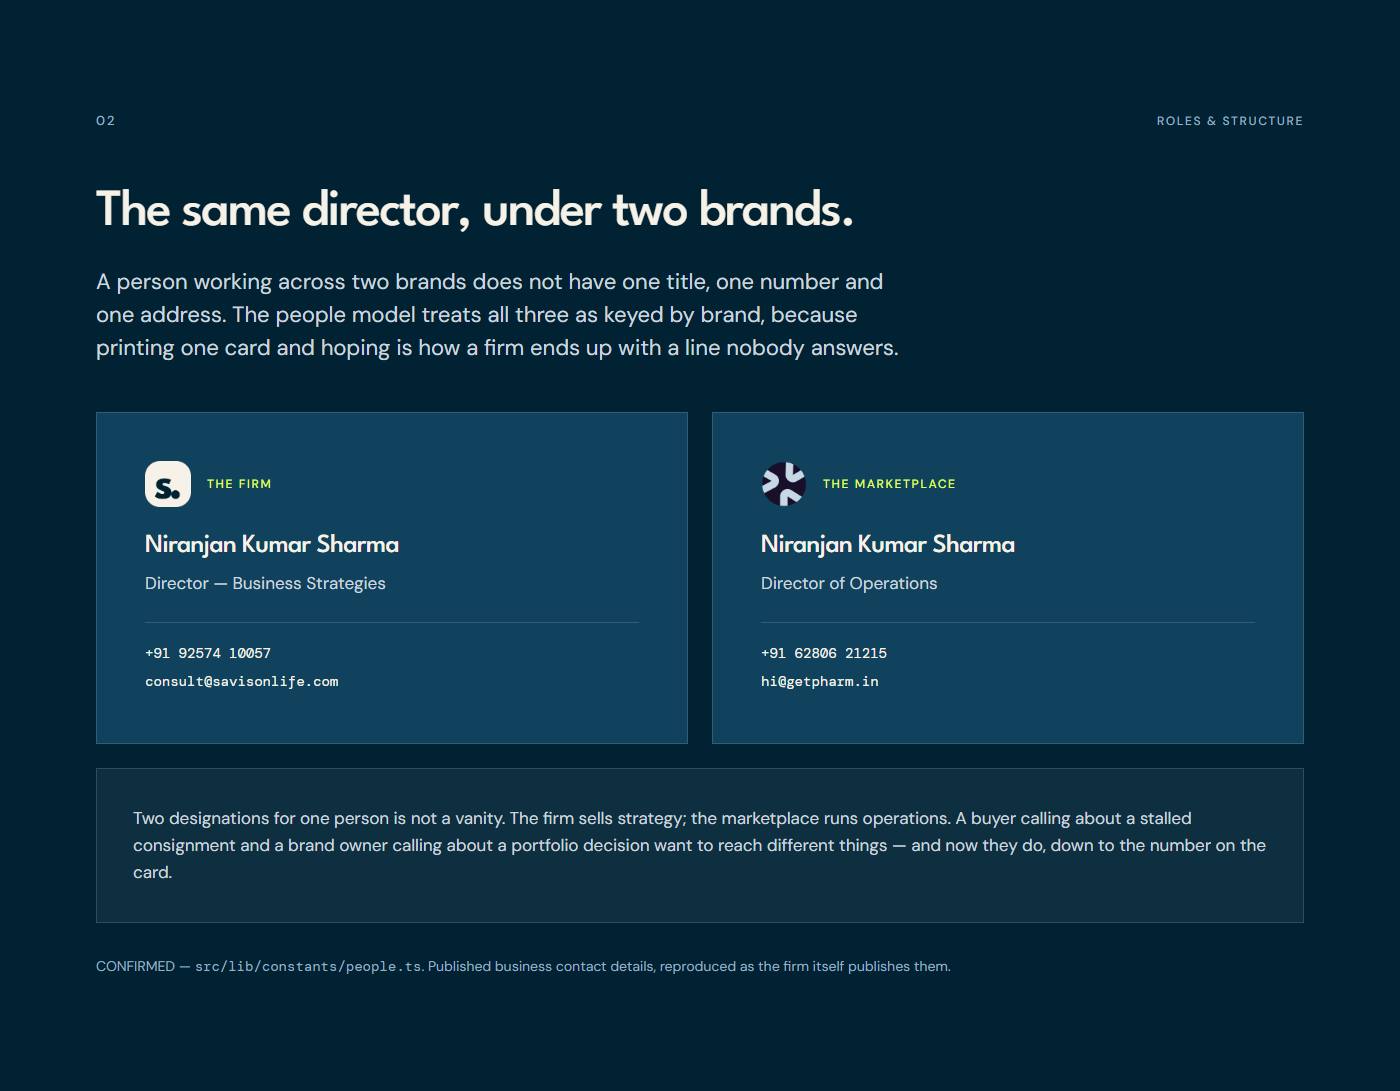Click the marketplace snowflake logo icon
The image size is (1400, 1091).
click(x=784, y=484)
